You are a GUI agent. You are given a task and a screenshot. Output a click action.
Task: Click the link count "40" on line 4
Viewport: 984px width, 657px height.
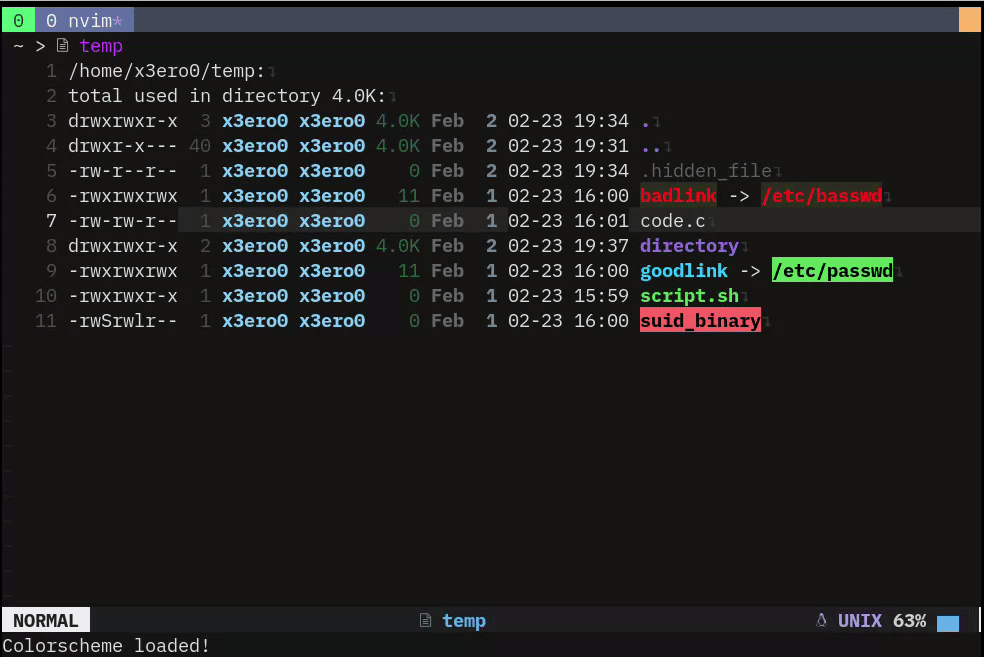click(200, 146)
